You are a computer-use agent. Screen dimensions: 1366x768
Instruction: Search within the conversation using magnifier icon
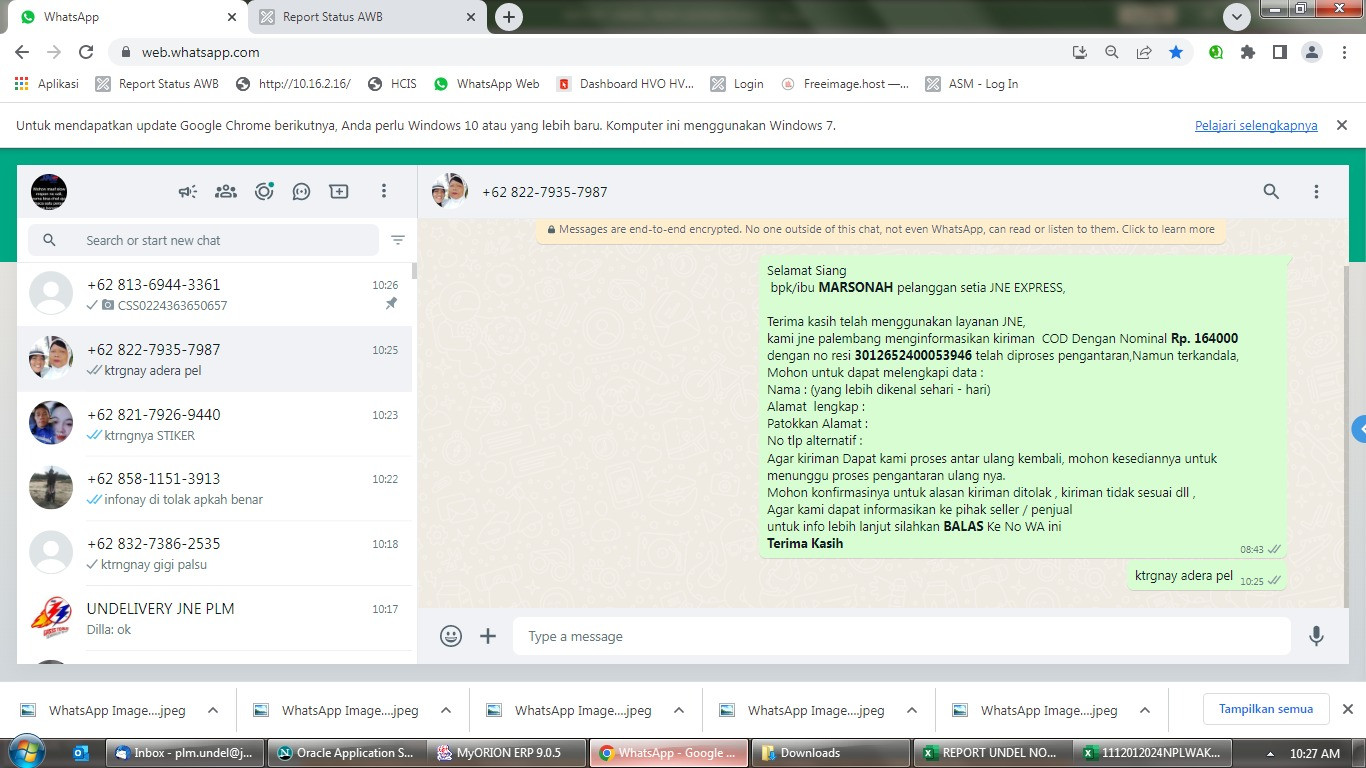pos(1271,191)
